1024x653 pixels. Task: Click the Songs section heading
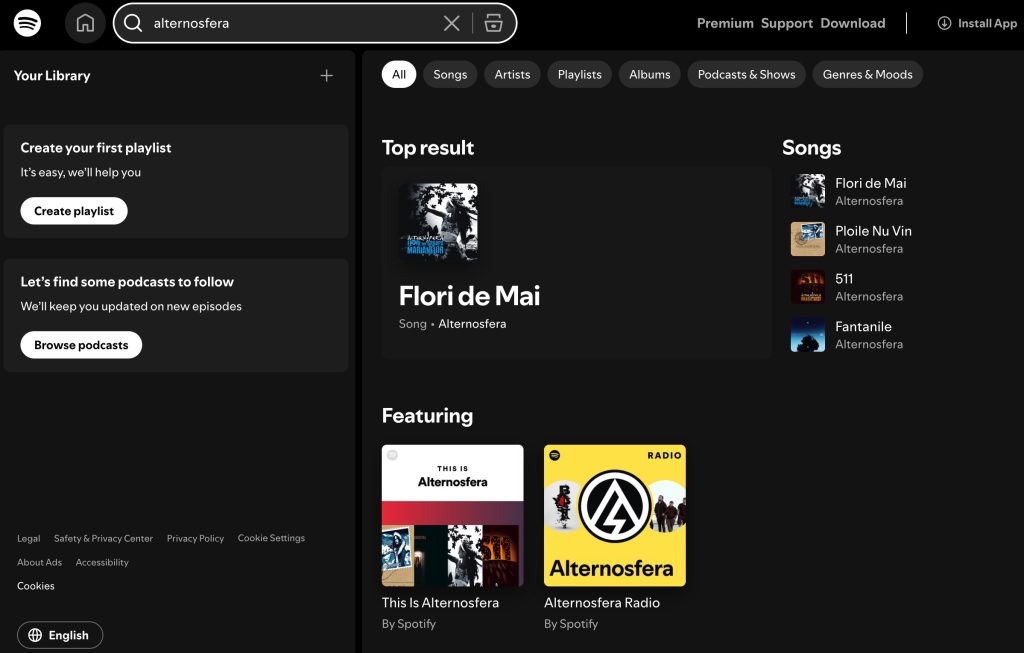pos(811,148)
